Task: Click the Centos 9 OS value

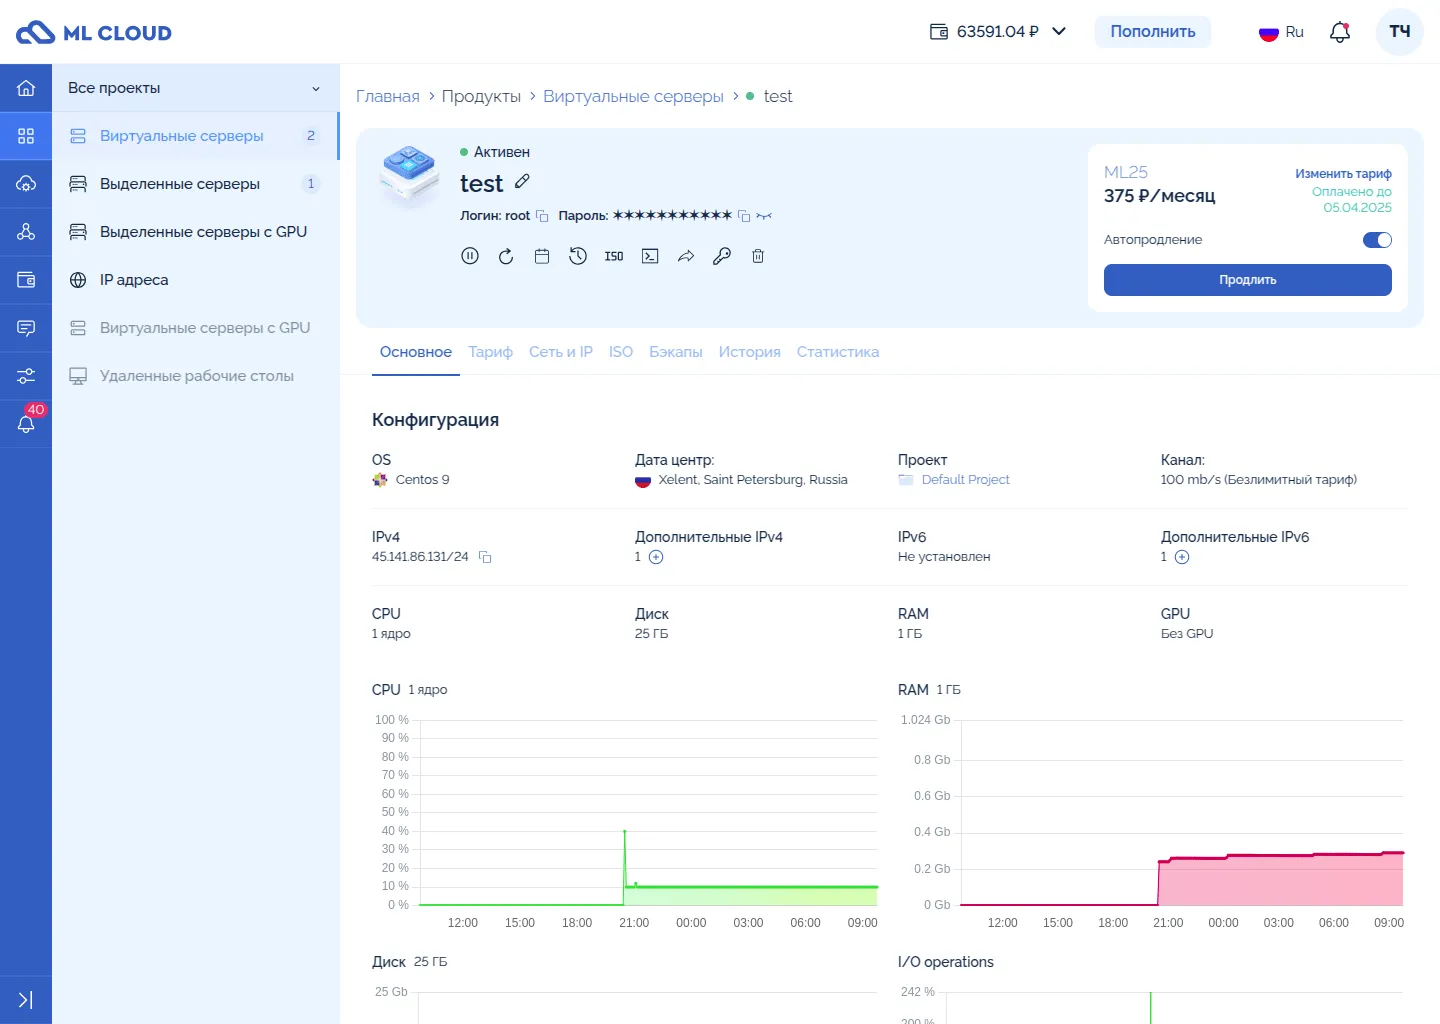Action: [422, 480]
